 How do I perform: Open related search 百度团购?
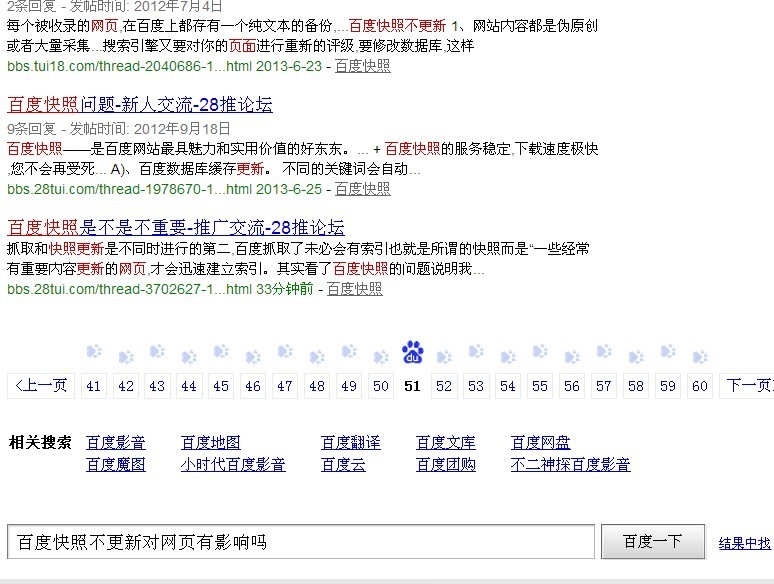(446, 465)
